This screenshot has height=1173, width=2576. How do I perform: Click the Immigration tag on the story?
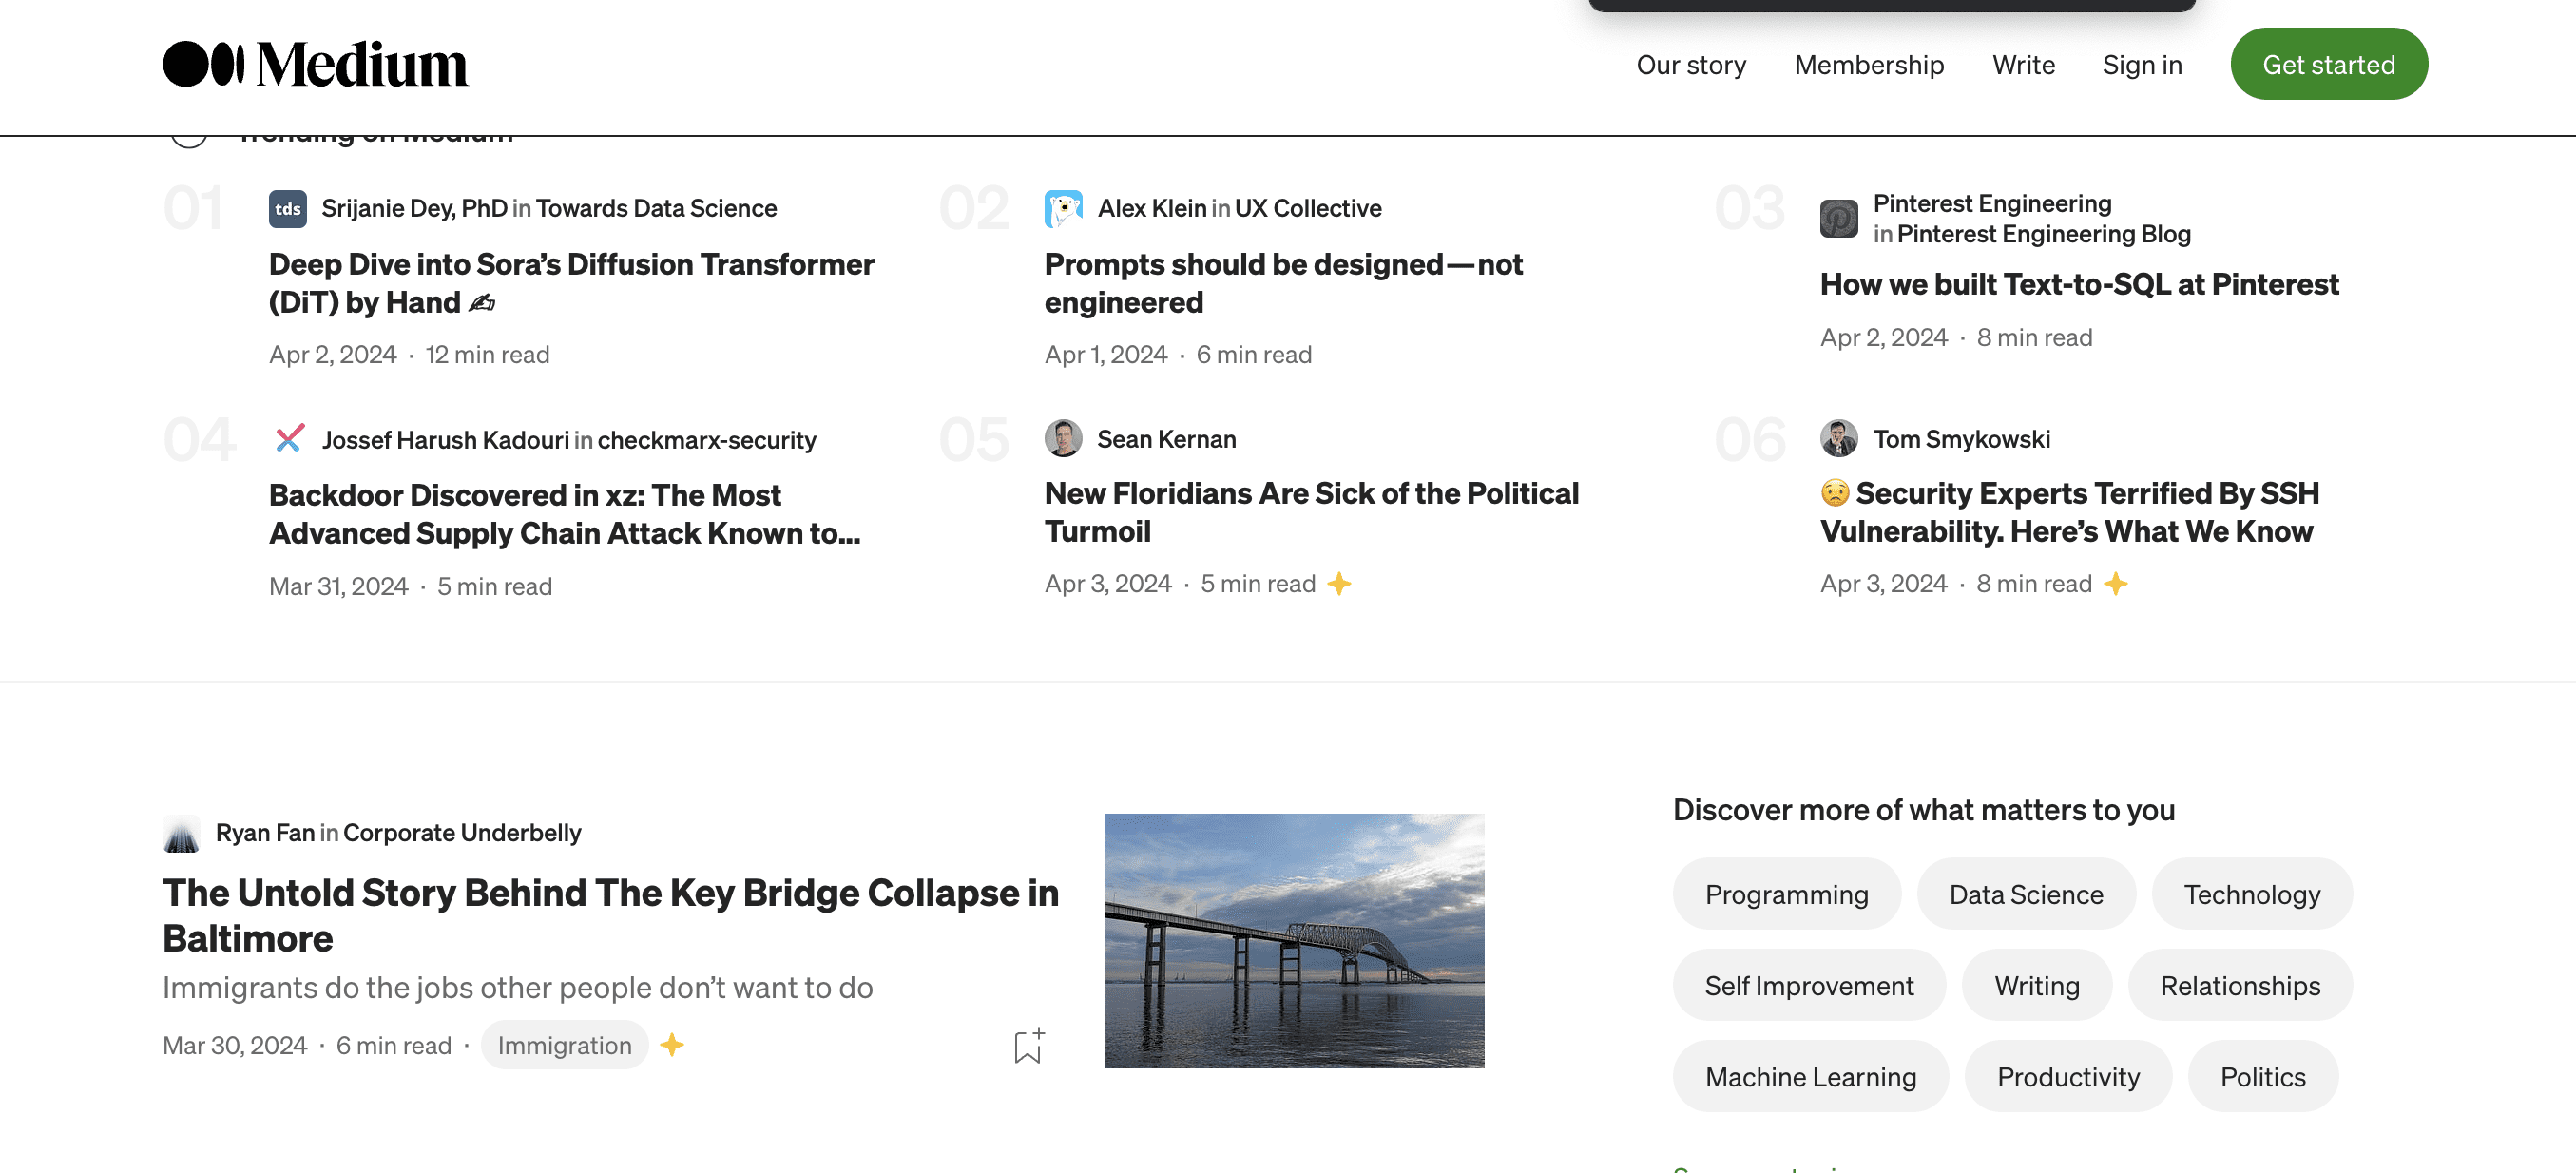(x=564, y=1046)
